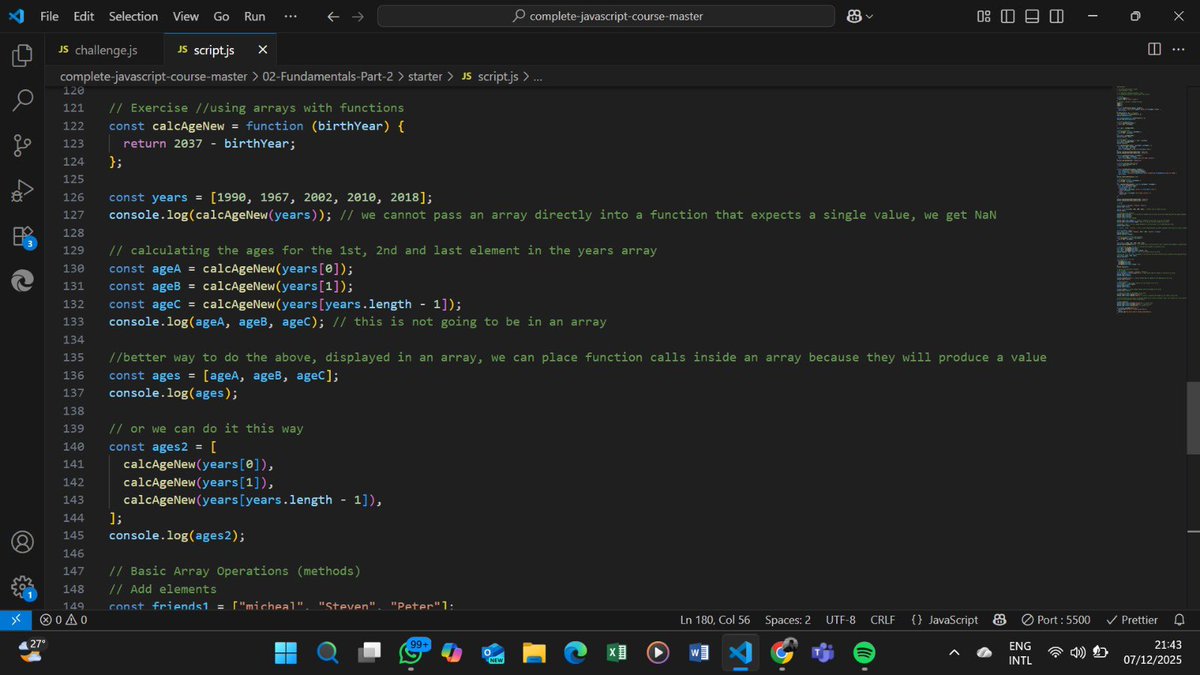Click the Copilot icon in title bar
Image resolution: width=1200 pixels, height=675 pixels.
[854, 16]
